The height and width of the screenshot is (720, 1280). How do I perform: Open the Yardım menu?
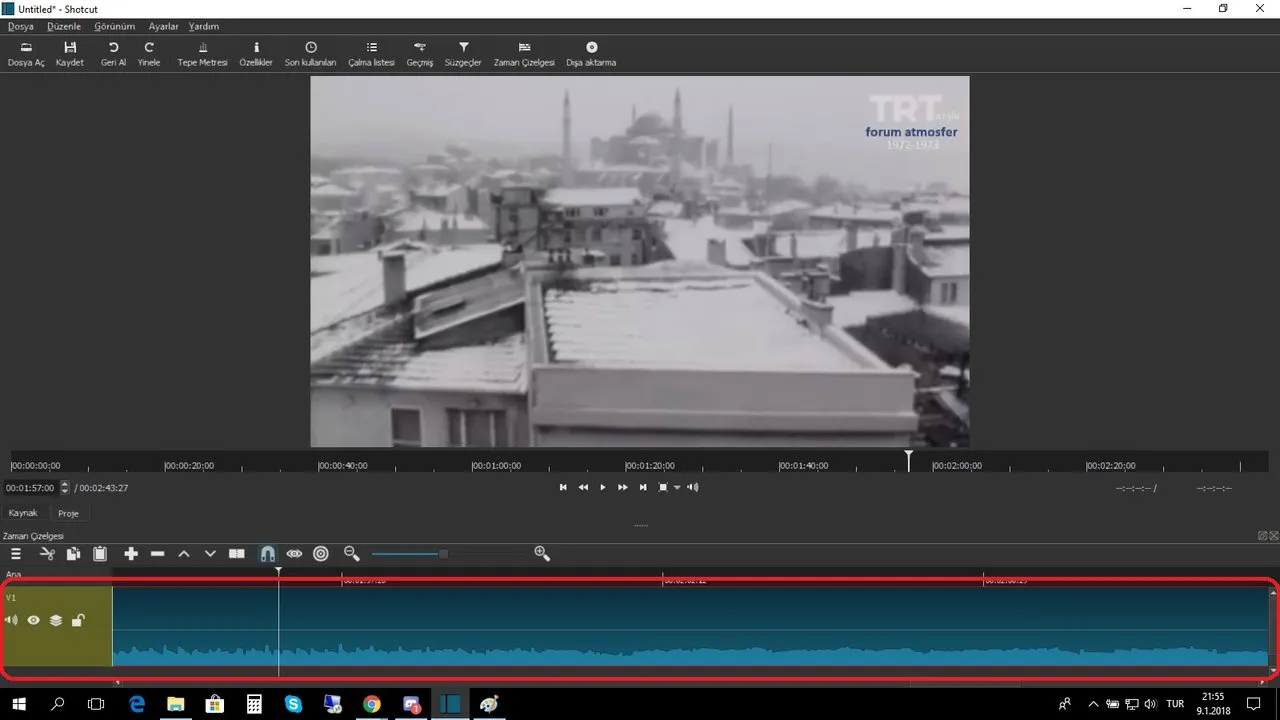point(204,26)
